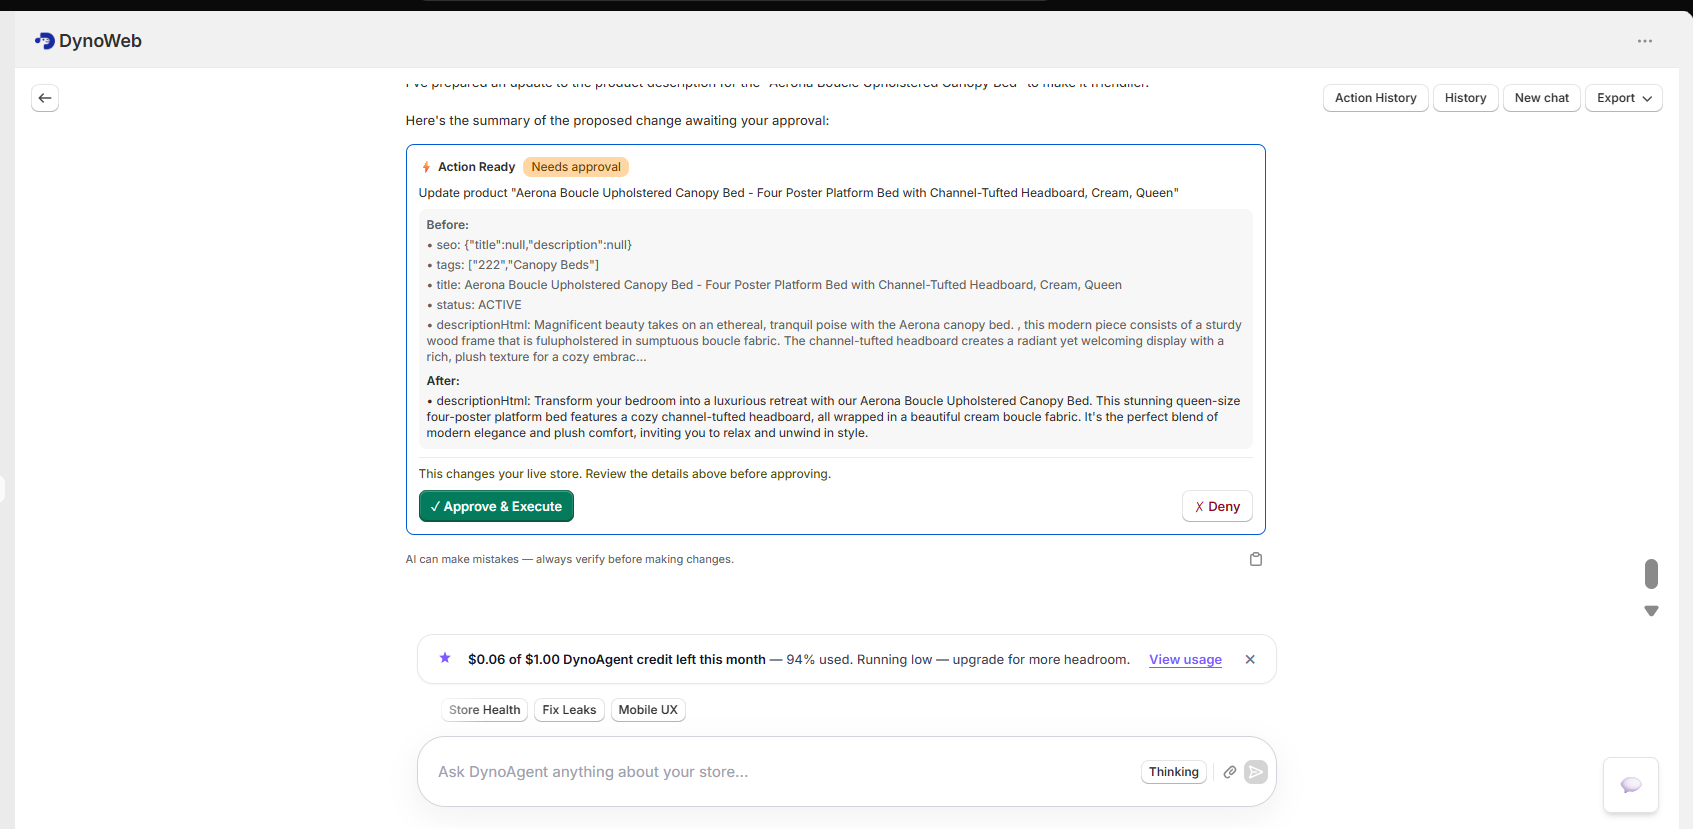Viewport: 1693px width, 829px height.
Task: Click the "Update product" title line
Action: point(799,193)
